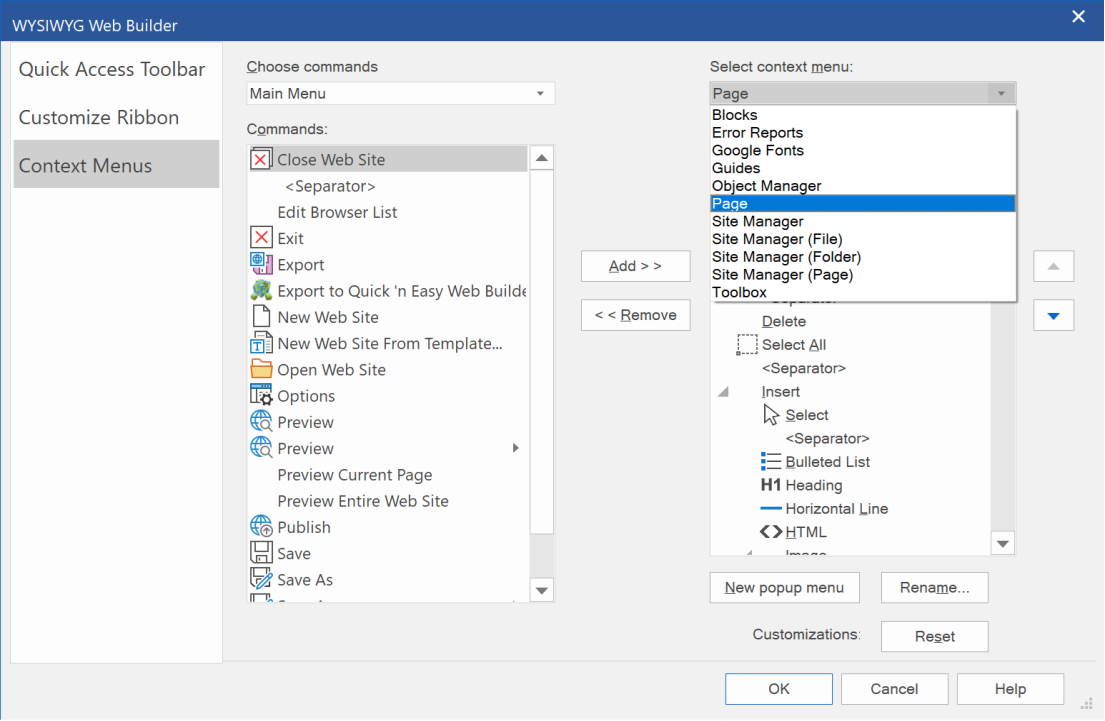This screenshot has height=721, width=1105.
Task: Click the New popup menu button
Action: 784,588
